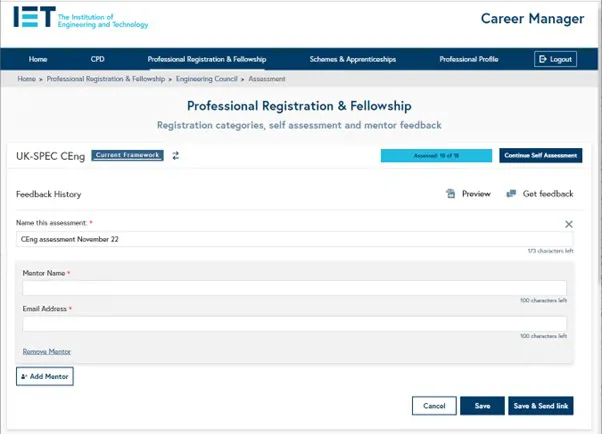This screenshot has height=434, width=602.
Task: Focus the Mentor Name input field
Action: pos(294,288)
